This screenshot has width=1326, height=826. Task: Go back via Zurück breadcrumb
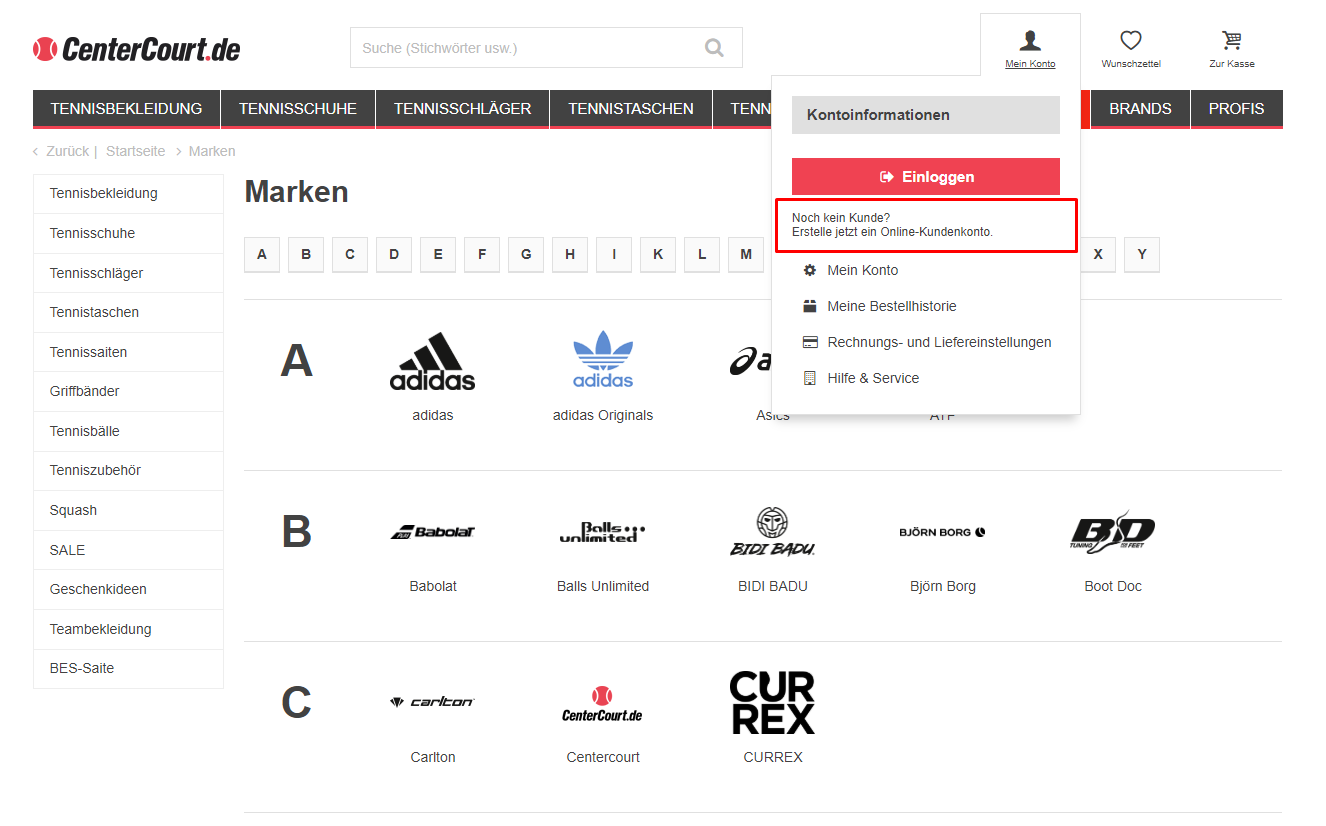coord(70,151)
